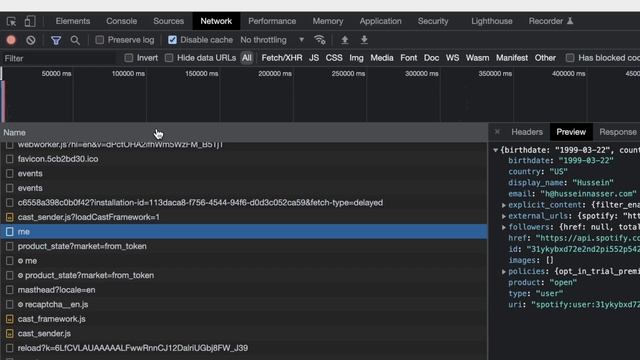This screenshot has width=640, height=360.
Task: Import HAR file with upload arrow
Action: click(x=344, y=40)
